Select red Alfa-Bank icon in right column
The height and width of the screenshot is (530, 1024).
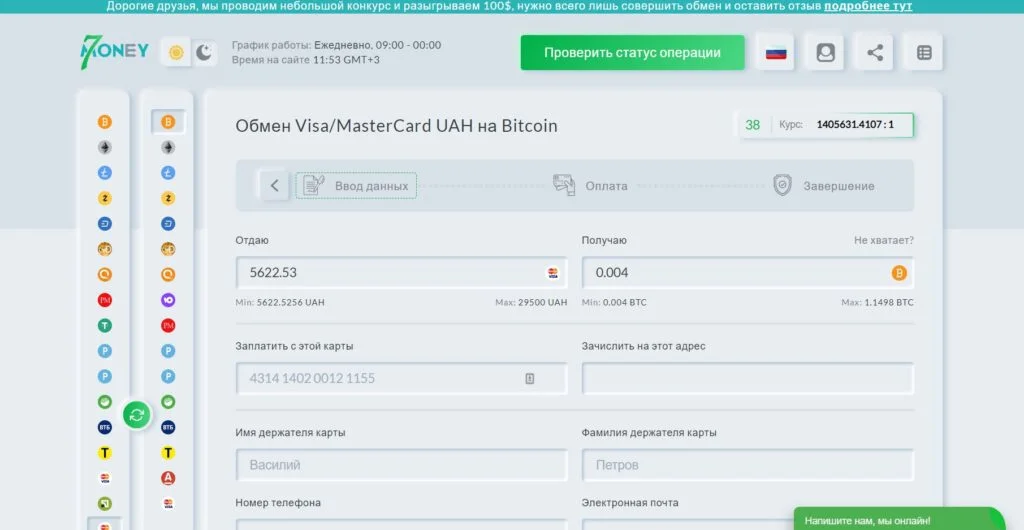tap(168, 478)
